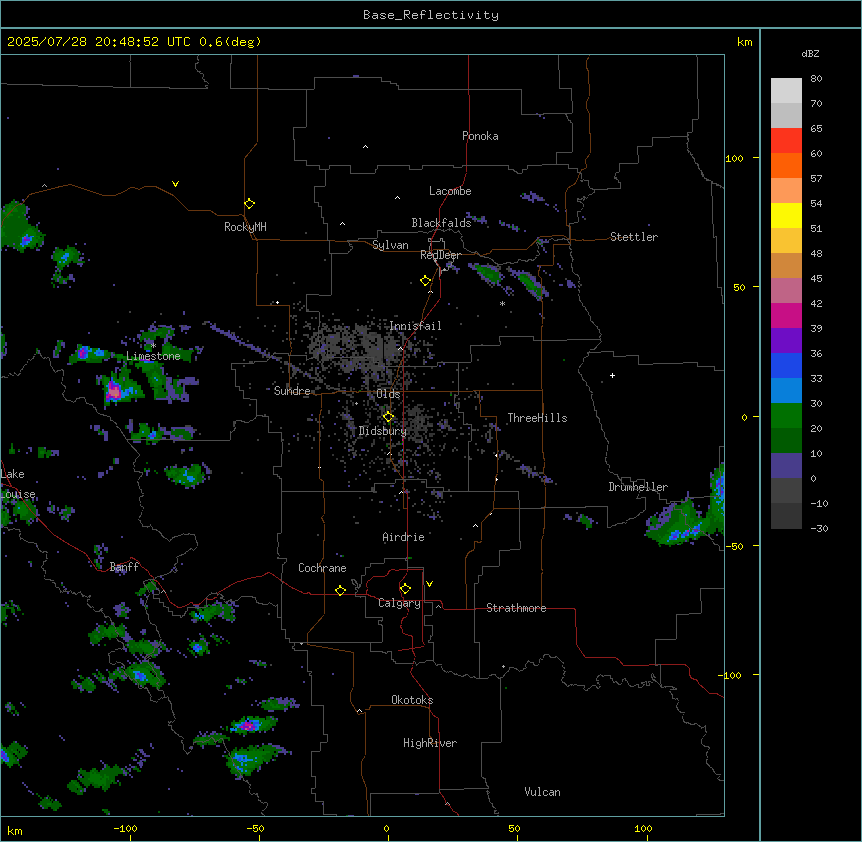Select the RedDeer label

(440, 255)
